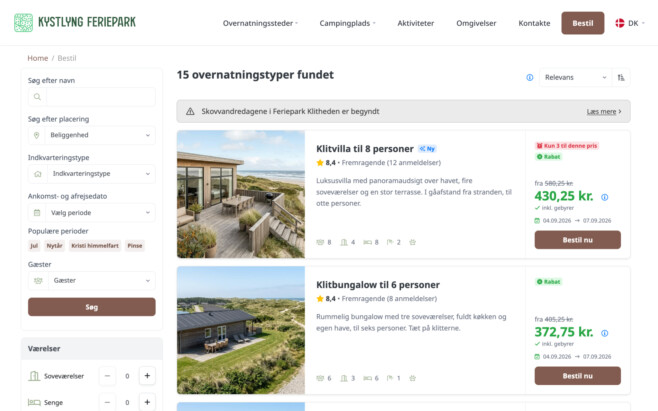Click the Kun 3 til denne pris badge
Image resolution: width=658 pixels, height=411 pixels.
coord(567,146)
